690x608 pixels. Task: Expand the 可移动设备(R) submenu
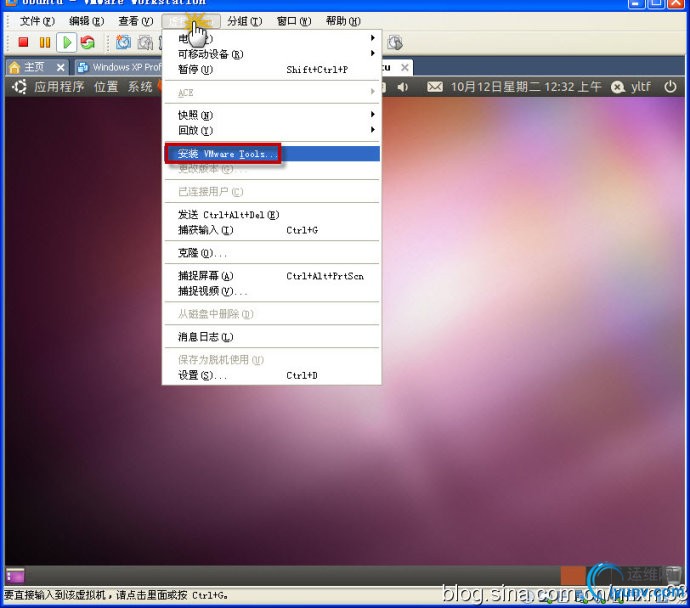click(272, 54)
